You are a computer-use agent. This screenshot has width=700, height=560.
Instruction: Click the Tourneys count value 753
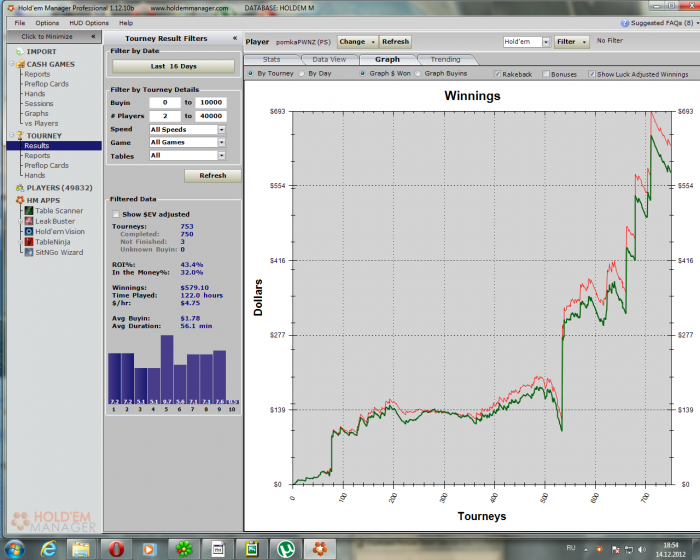pos(187,226)
